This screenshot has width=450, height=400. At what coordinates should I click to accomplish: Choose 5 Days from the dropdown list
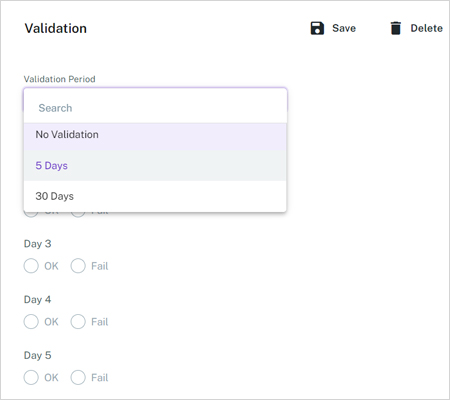point(155,166)
